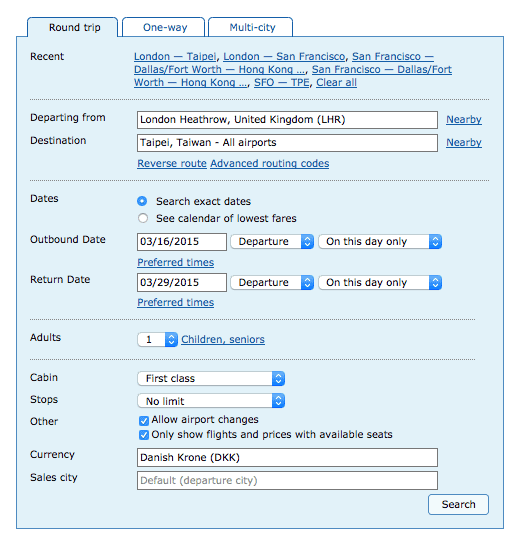Click the Sales city input field
Viewport: 516px width, 539px height.
(287, 481)
